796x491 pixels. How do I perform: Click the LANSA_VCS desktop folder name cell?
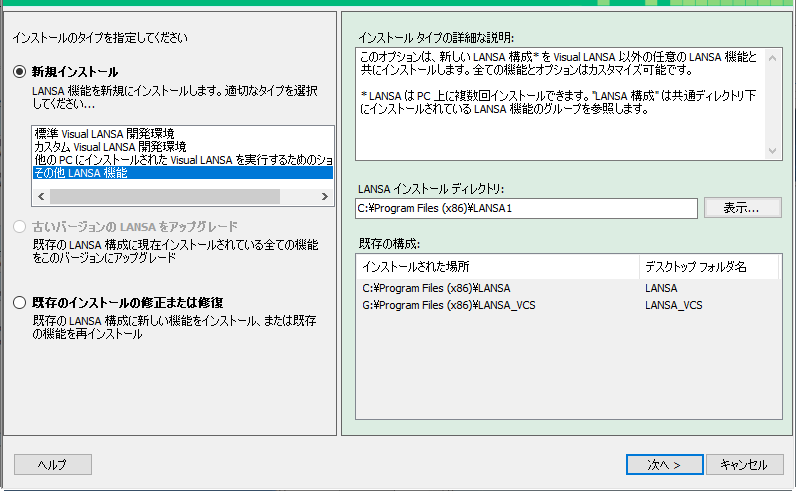[674, 305]
